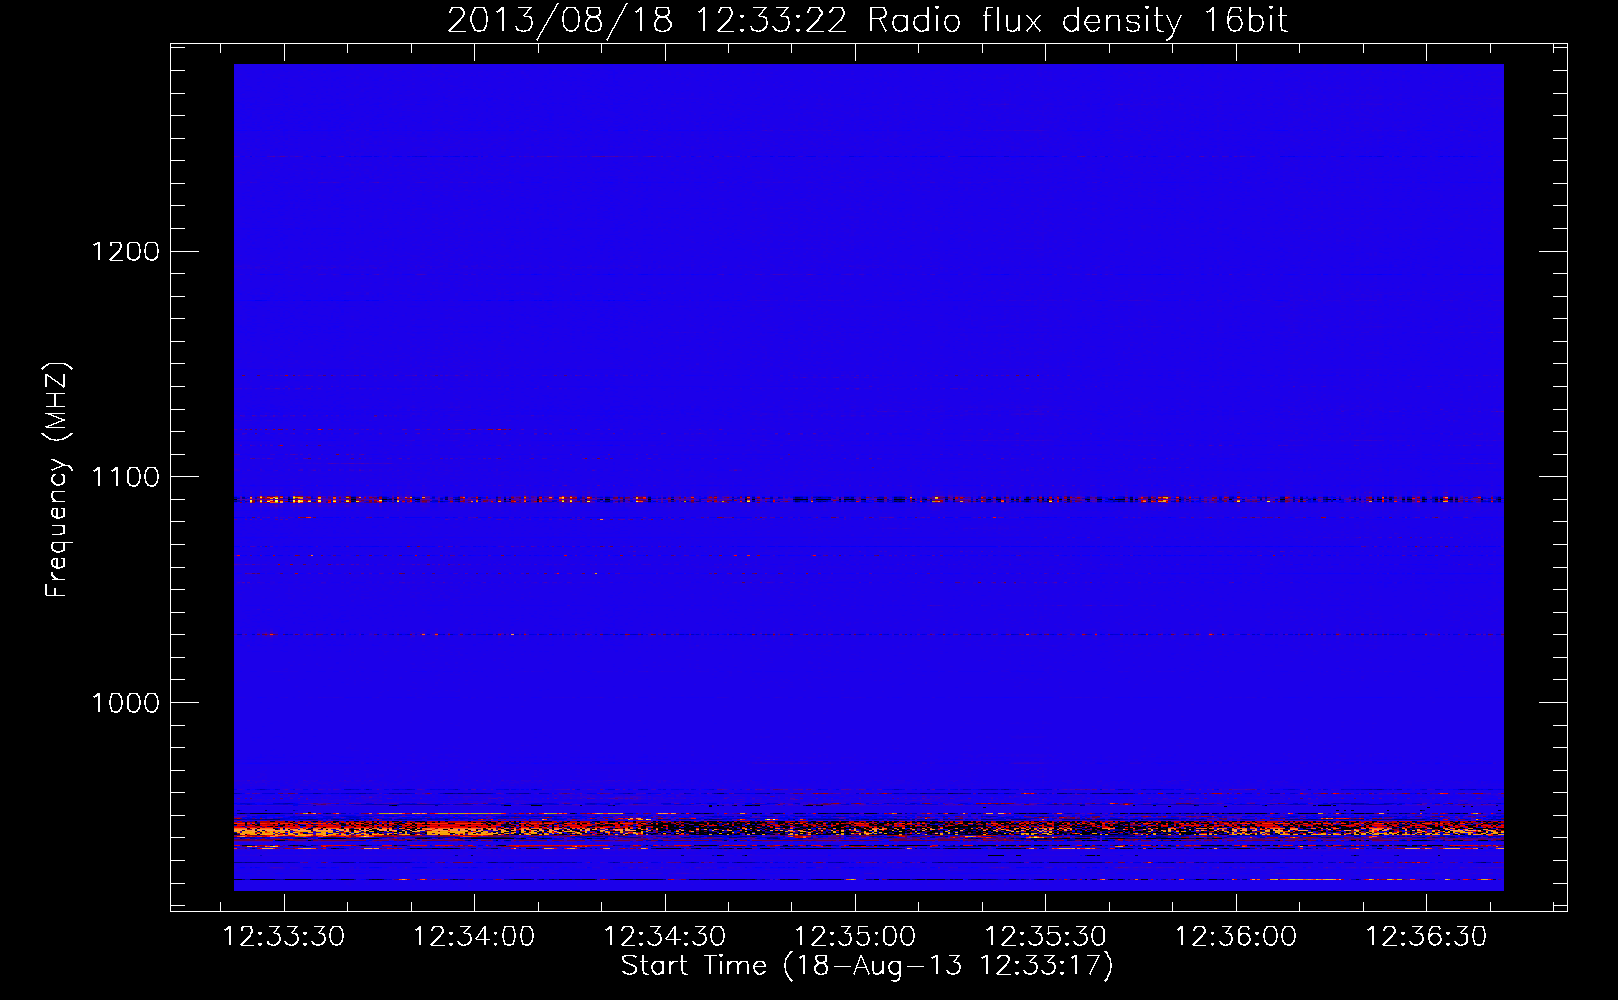This screenshot has width=1618, height=1000.
Task: Click the 12:33:30 time tick label
Action: coord(283,937)
